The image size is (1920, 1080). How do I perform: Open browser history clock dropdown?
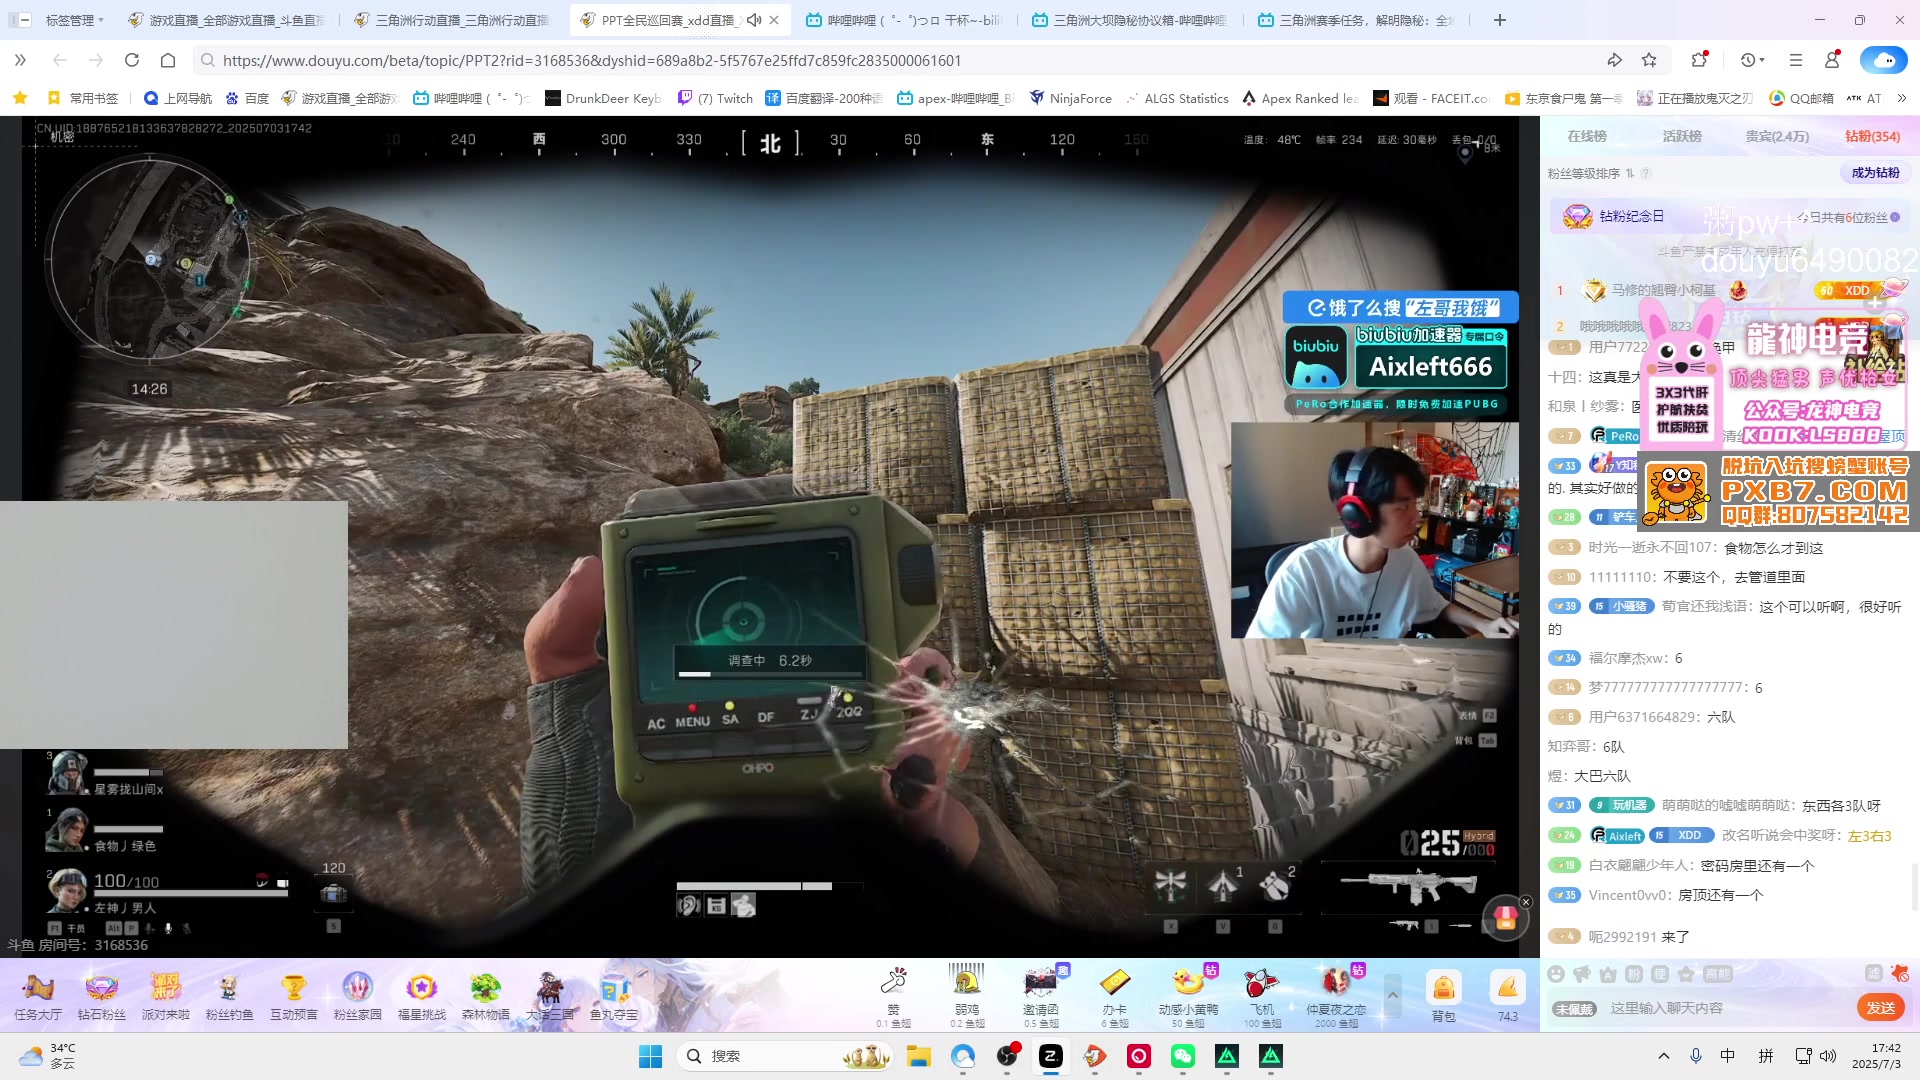[1752, 60]
